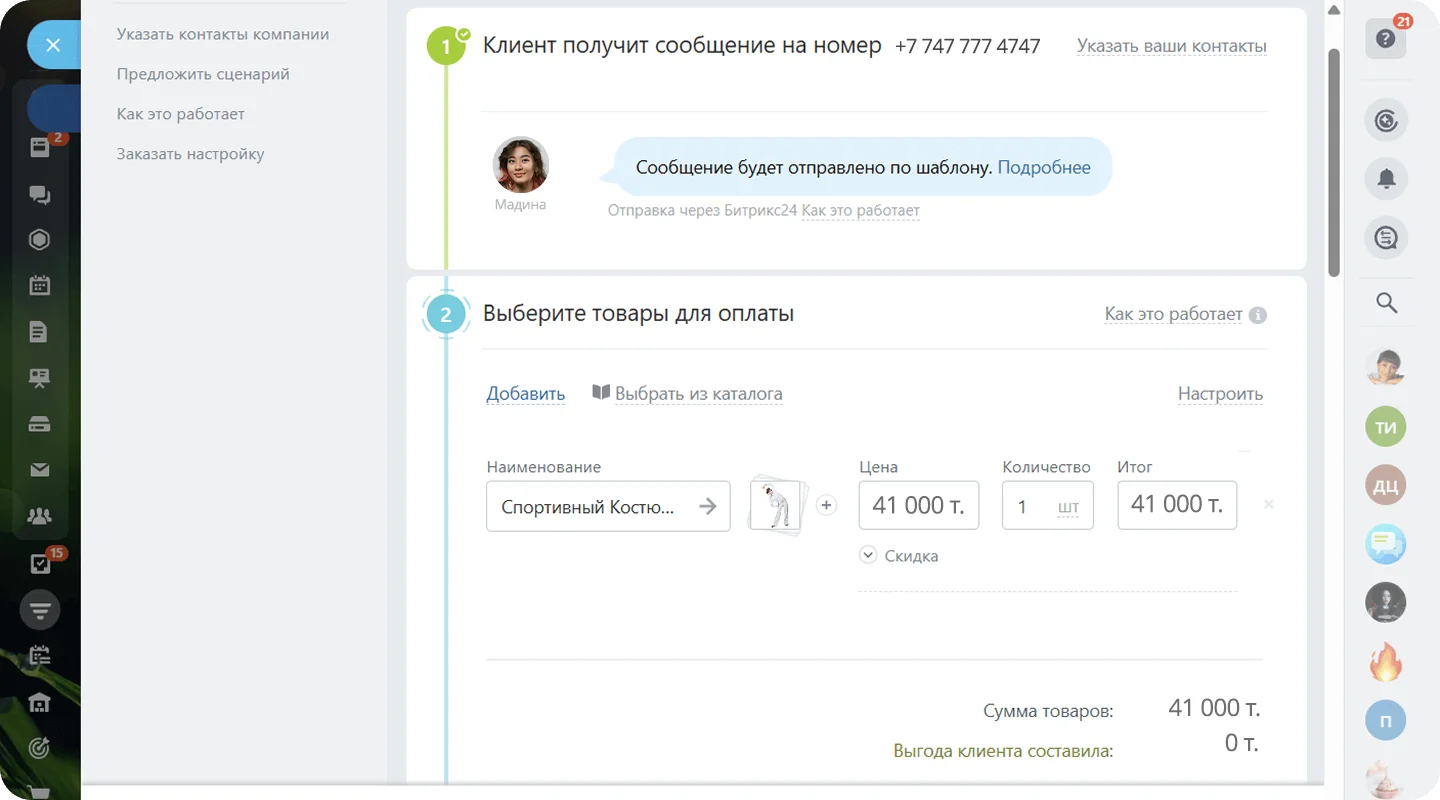Open notifications bell in the right panel
The height and width of the screenshot is (800, 1440).
coord(1386,179)
